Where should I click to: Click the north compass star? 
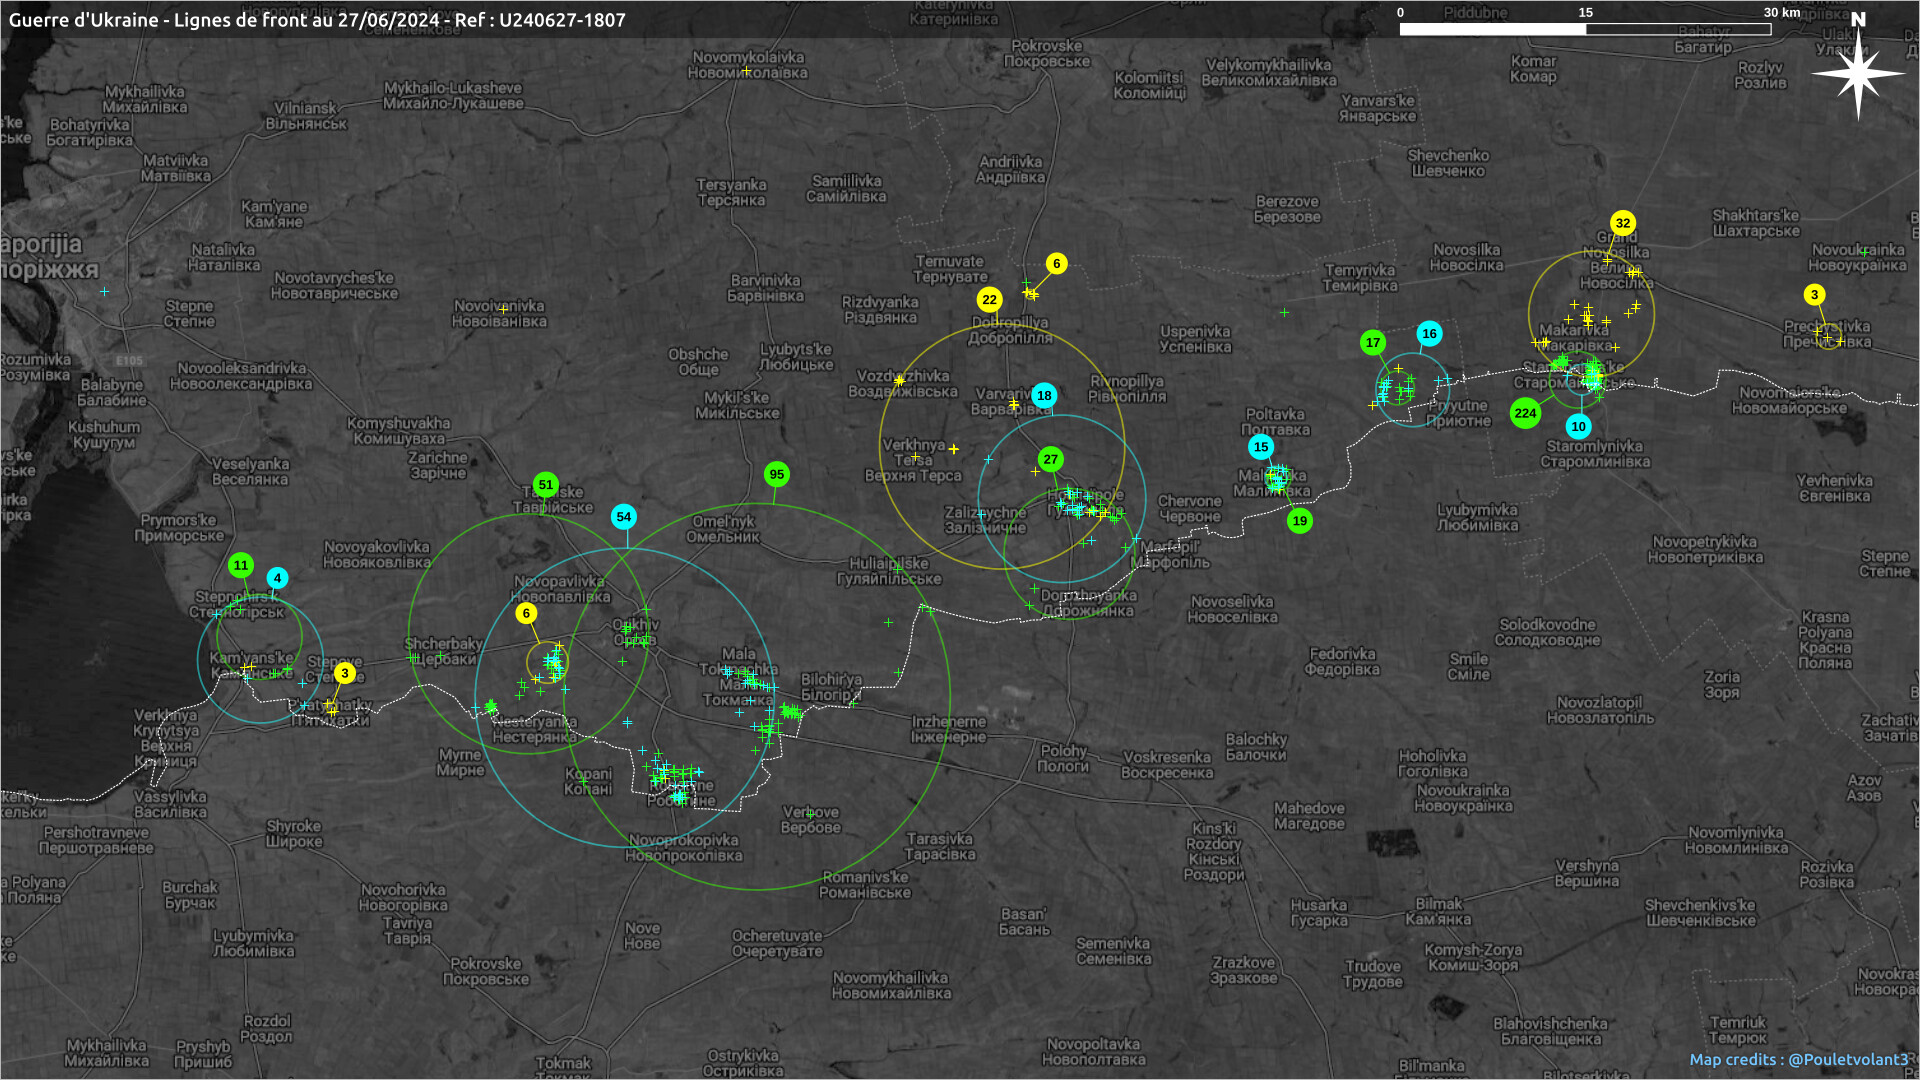[1858, 74]
